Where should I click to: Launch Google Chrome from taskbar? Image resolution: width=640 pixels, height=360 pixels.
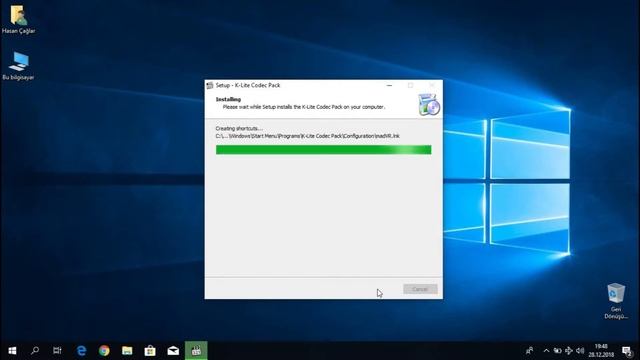tap(104, 351)
